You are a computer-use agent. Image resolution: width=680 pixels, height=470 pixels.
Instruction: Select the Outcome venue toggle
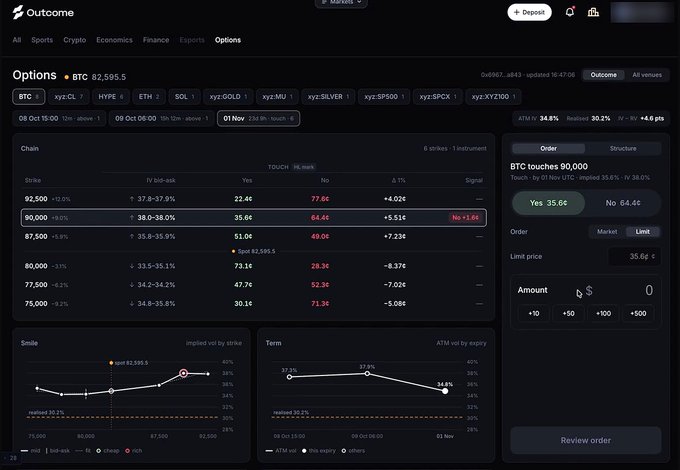click(603, 75)
